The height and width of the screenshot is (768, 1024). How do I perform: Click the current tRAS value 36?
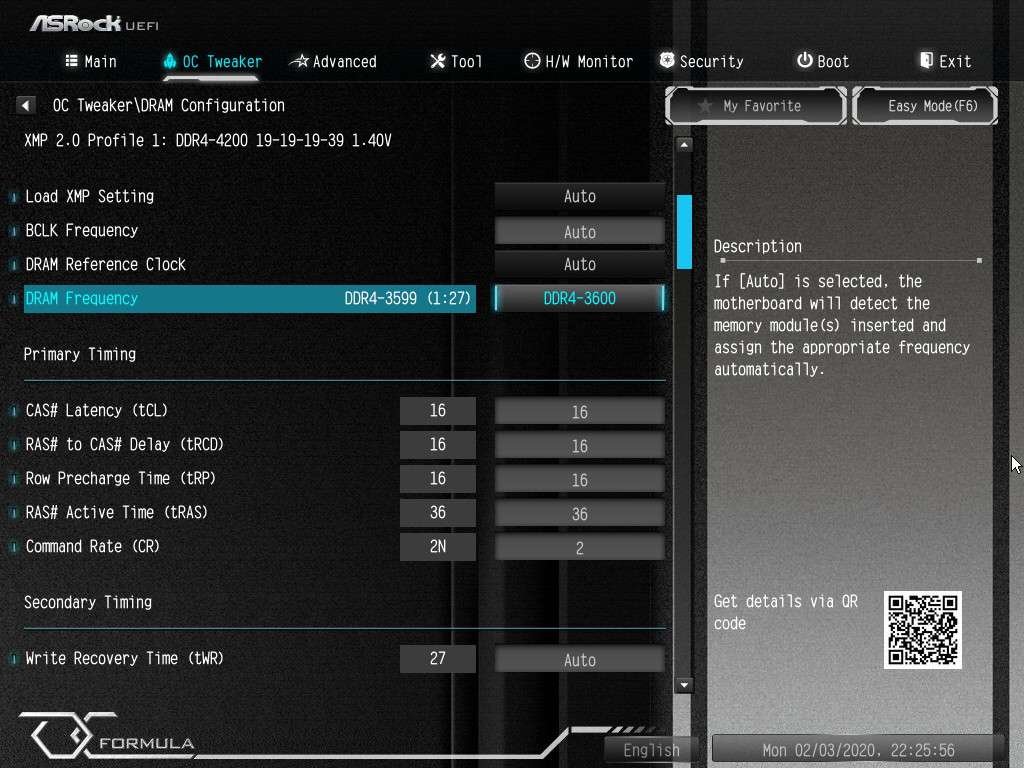[438, 513]
